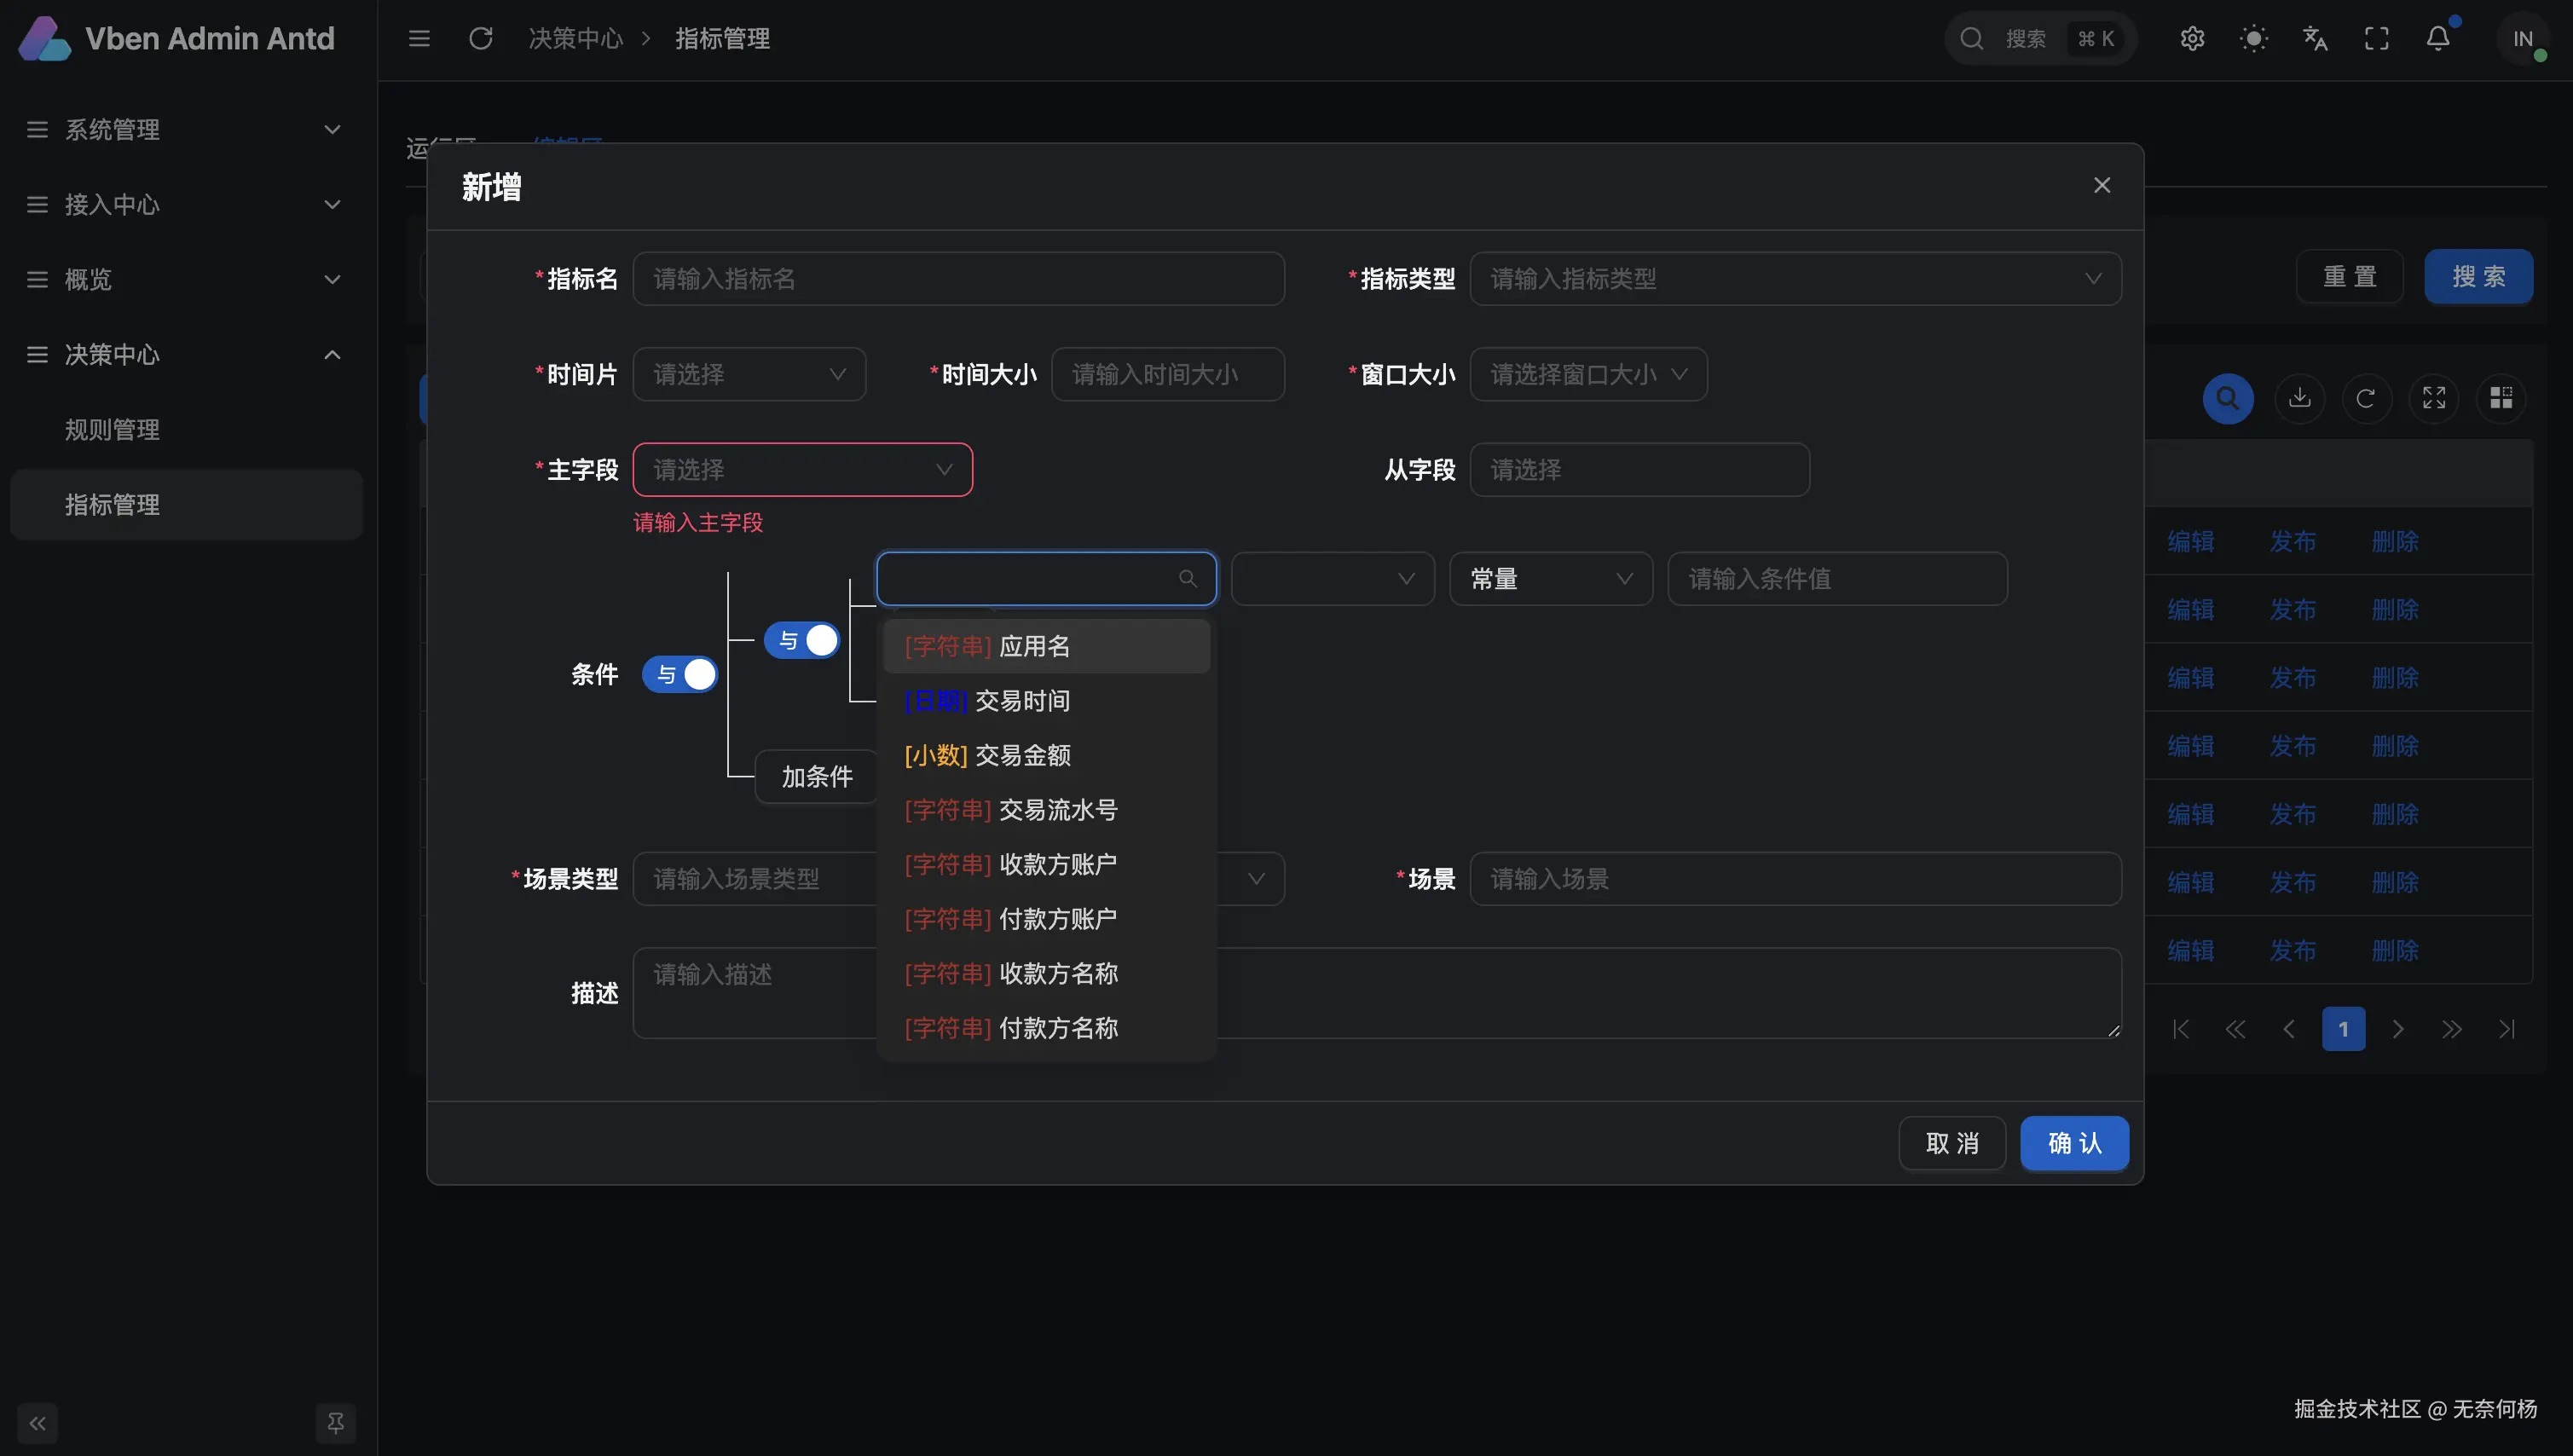This screenshot has width=2573, height=1456.
Task: Select the 交易金额 option in the list
Action: click(x=1022, y=755)
